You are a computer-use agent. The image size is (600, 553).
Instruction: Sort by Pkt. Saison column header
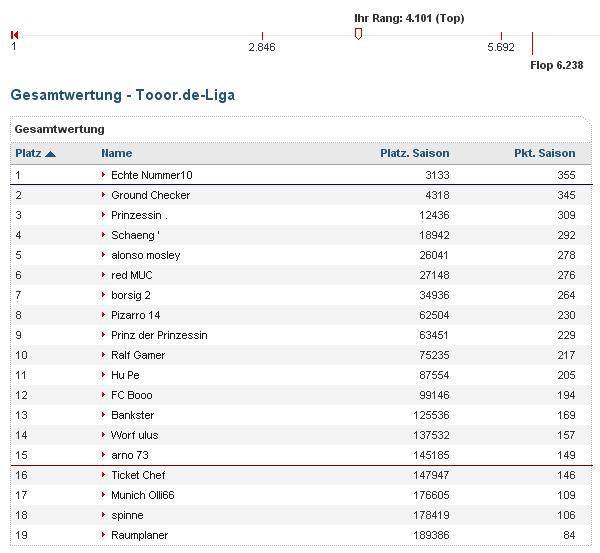[544, 153]
